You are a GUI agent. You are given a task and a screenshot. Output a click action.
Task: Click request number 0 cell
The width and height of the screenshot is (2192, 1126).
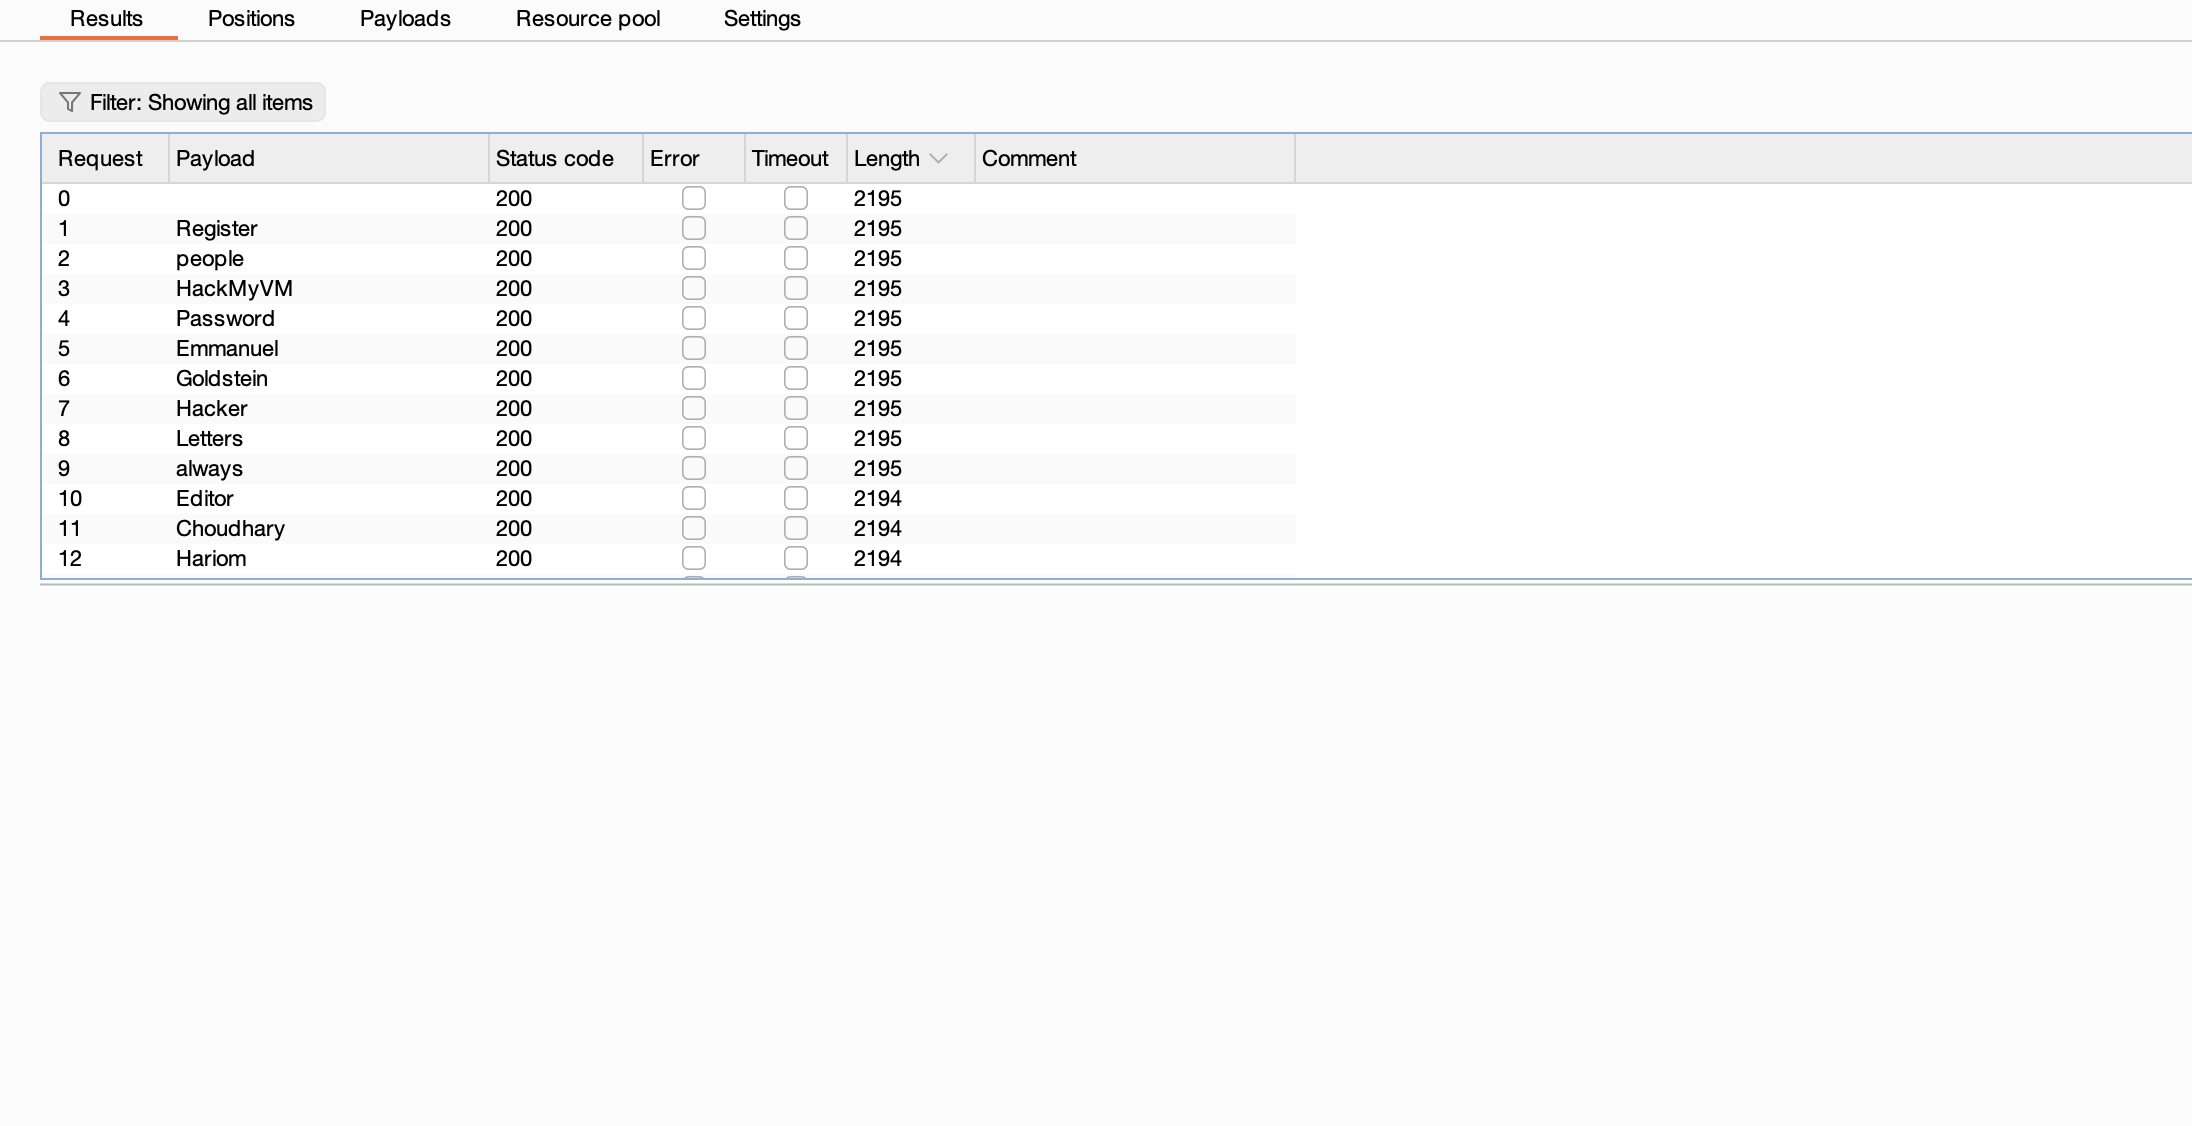click(105, 198)
